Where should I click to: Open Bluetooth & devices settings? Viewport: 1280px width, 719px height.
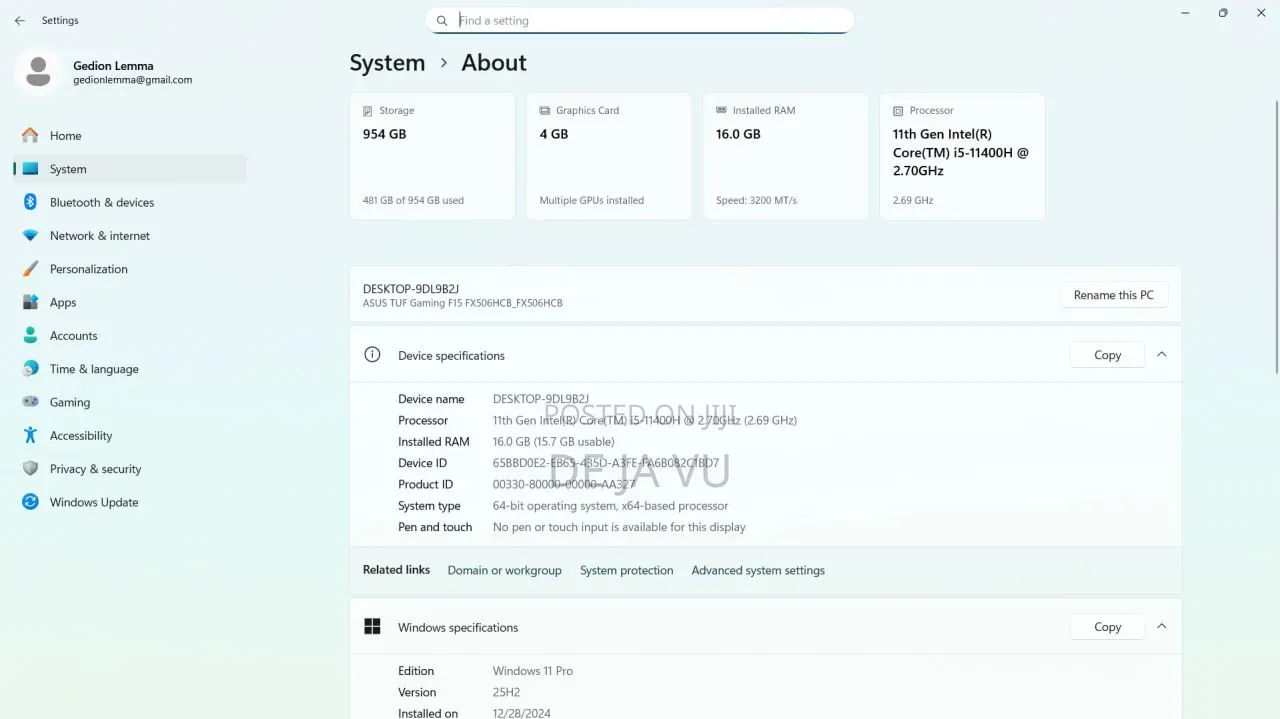130,202
